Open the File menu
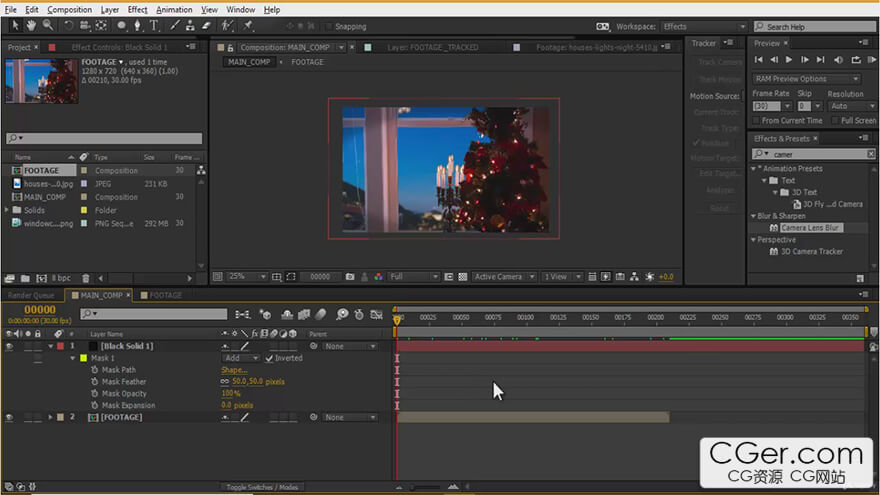This screenshot has height=495, width=880. pyautogui.click(x=11, y=10)
